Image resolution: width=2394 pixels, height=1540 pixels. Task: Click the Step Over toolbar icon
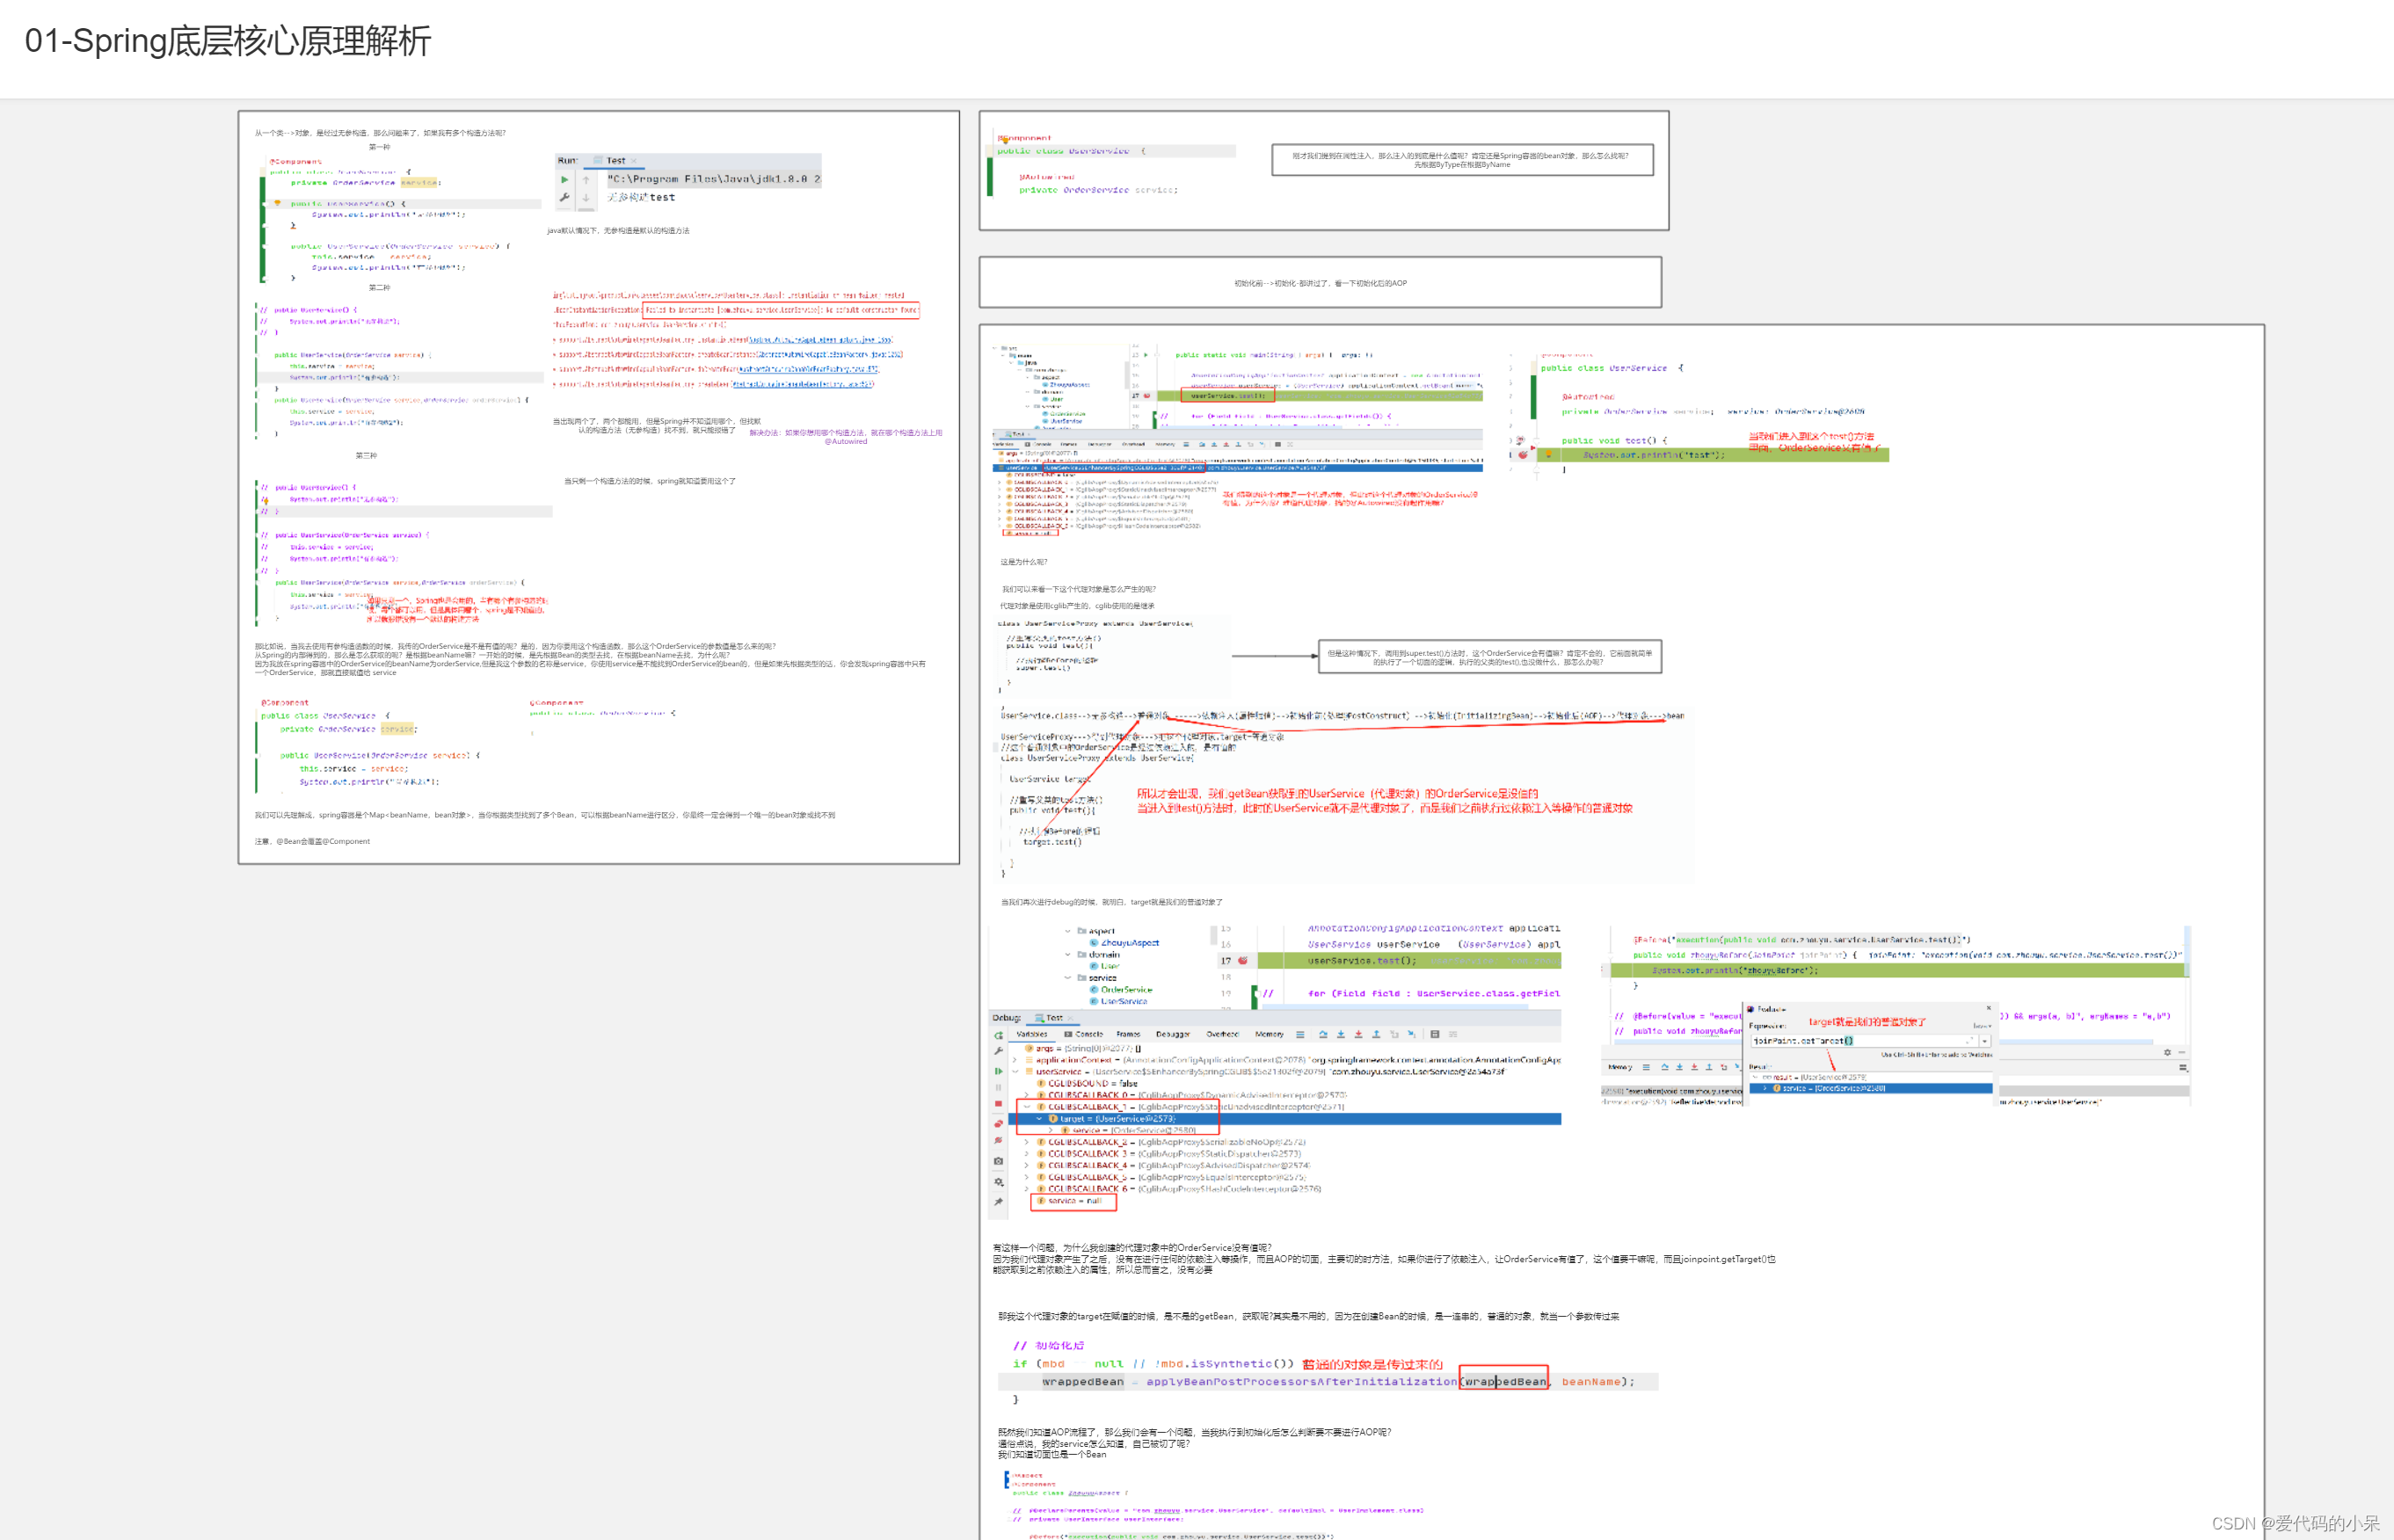(1323, 1034)
